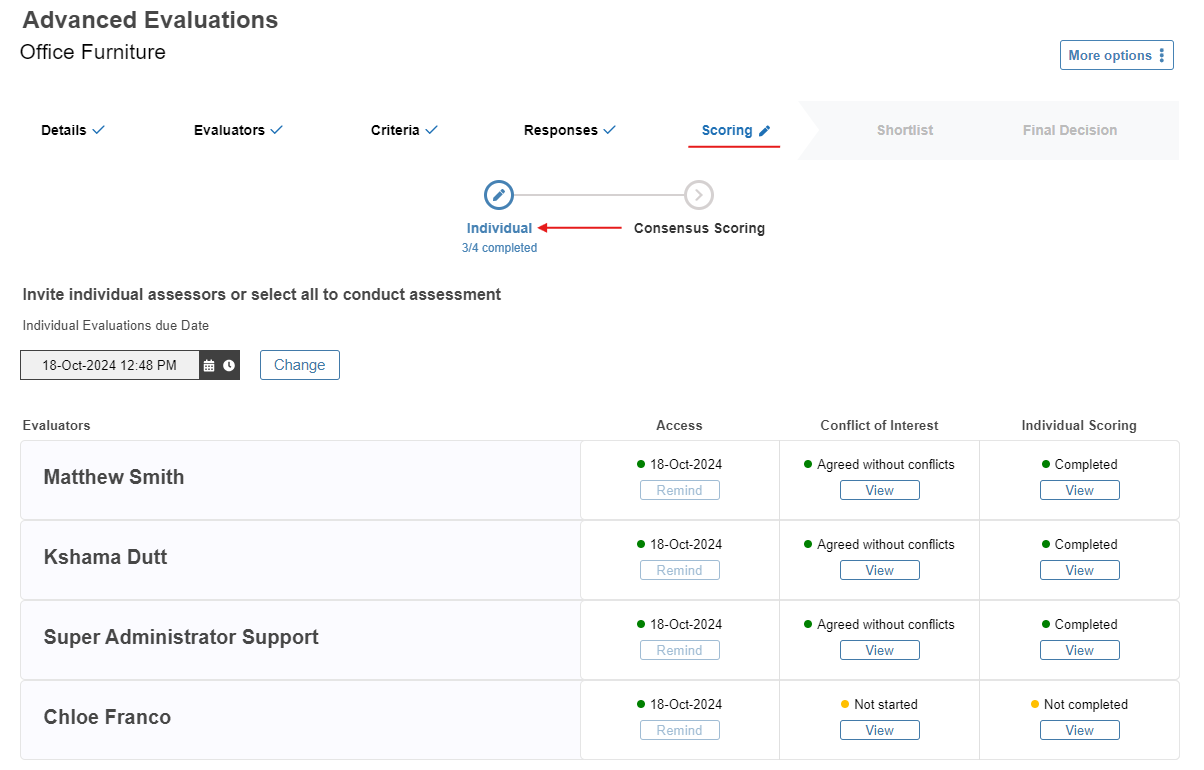Viewport: 1204px width, 770px height.
Task: Remind Matthew Smith about access
Action: point(680,490)
